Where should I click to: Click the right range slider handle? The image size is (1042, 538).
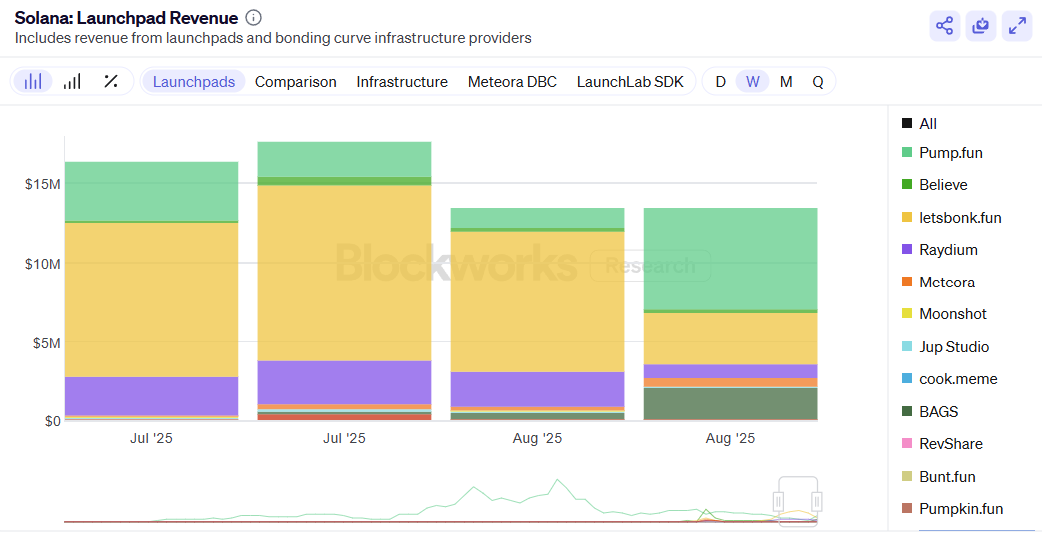coord(817,501)
